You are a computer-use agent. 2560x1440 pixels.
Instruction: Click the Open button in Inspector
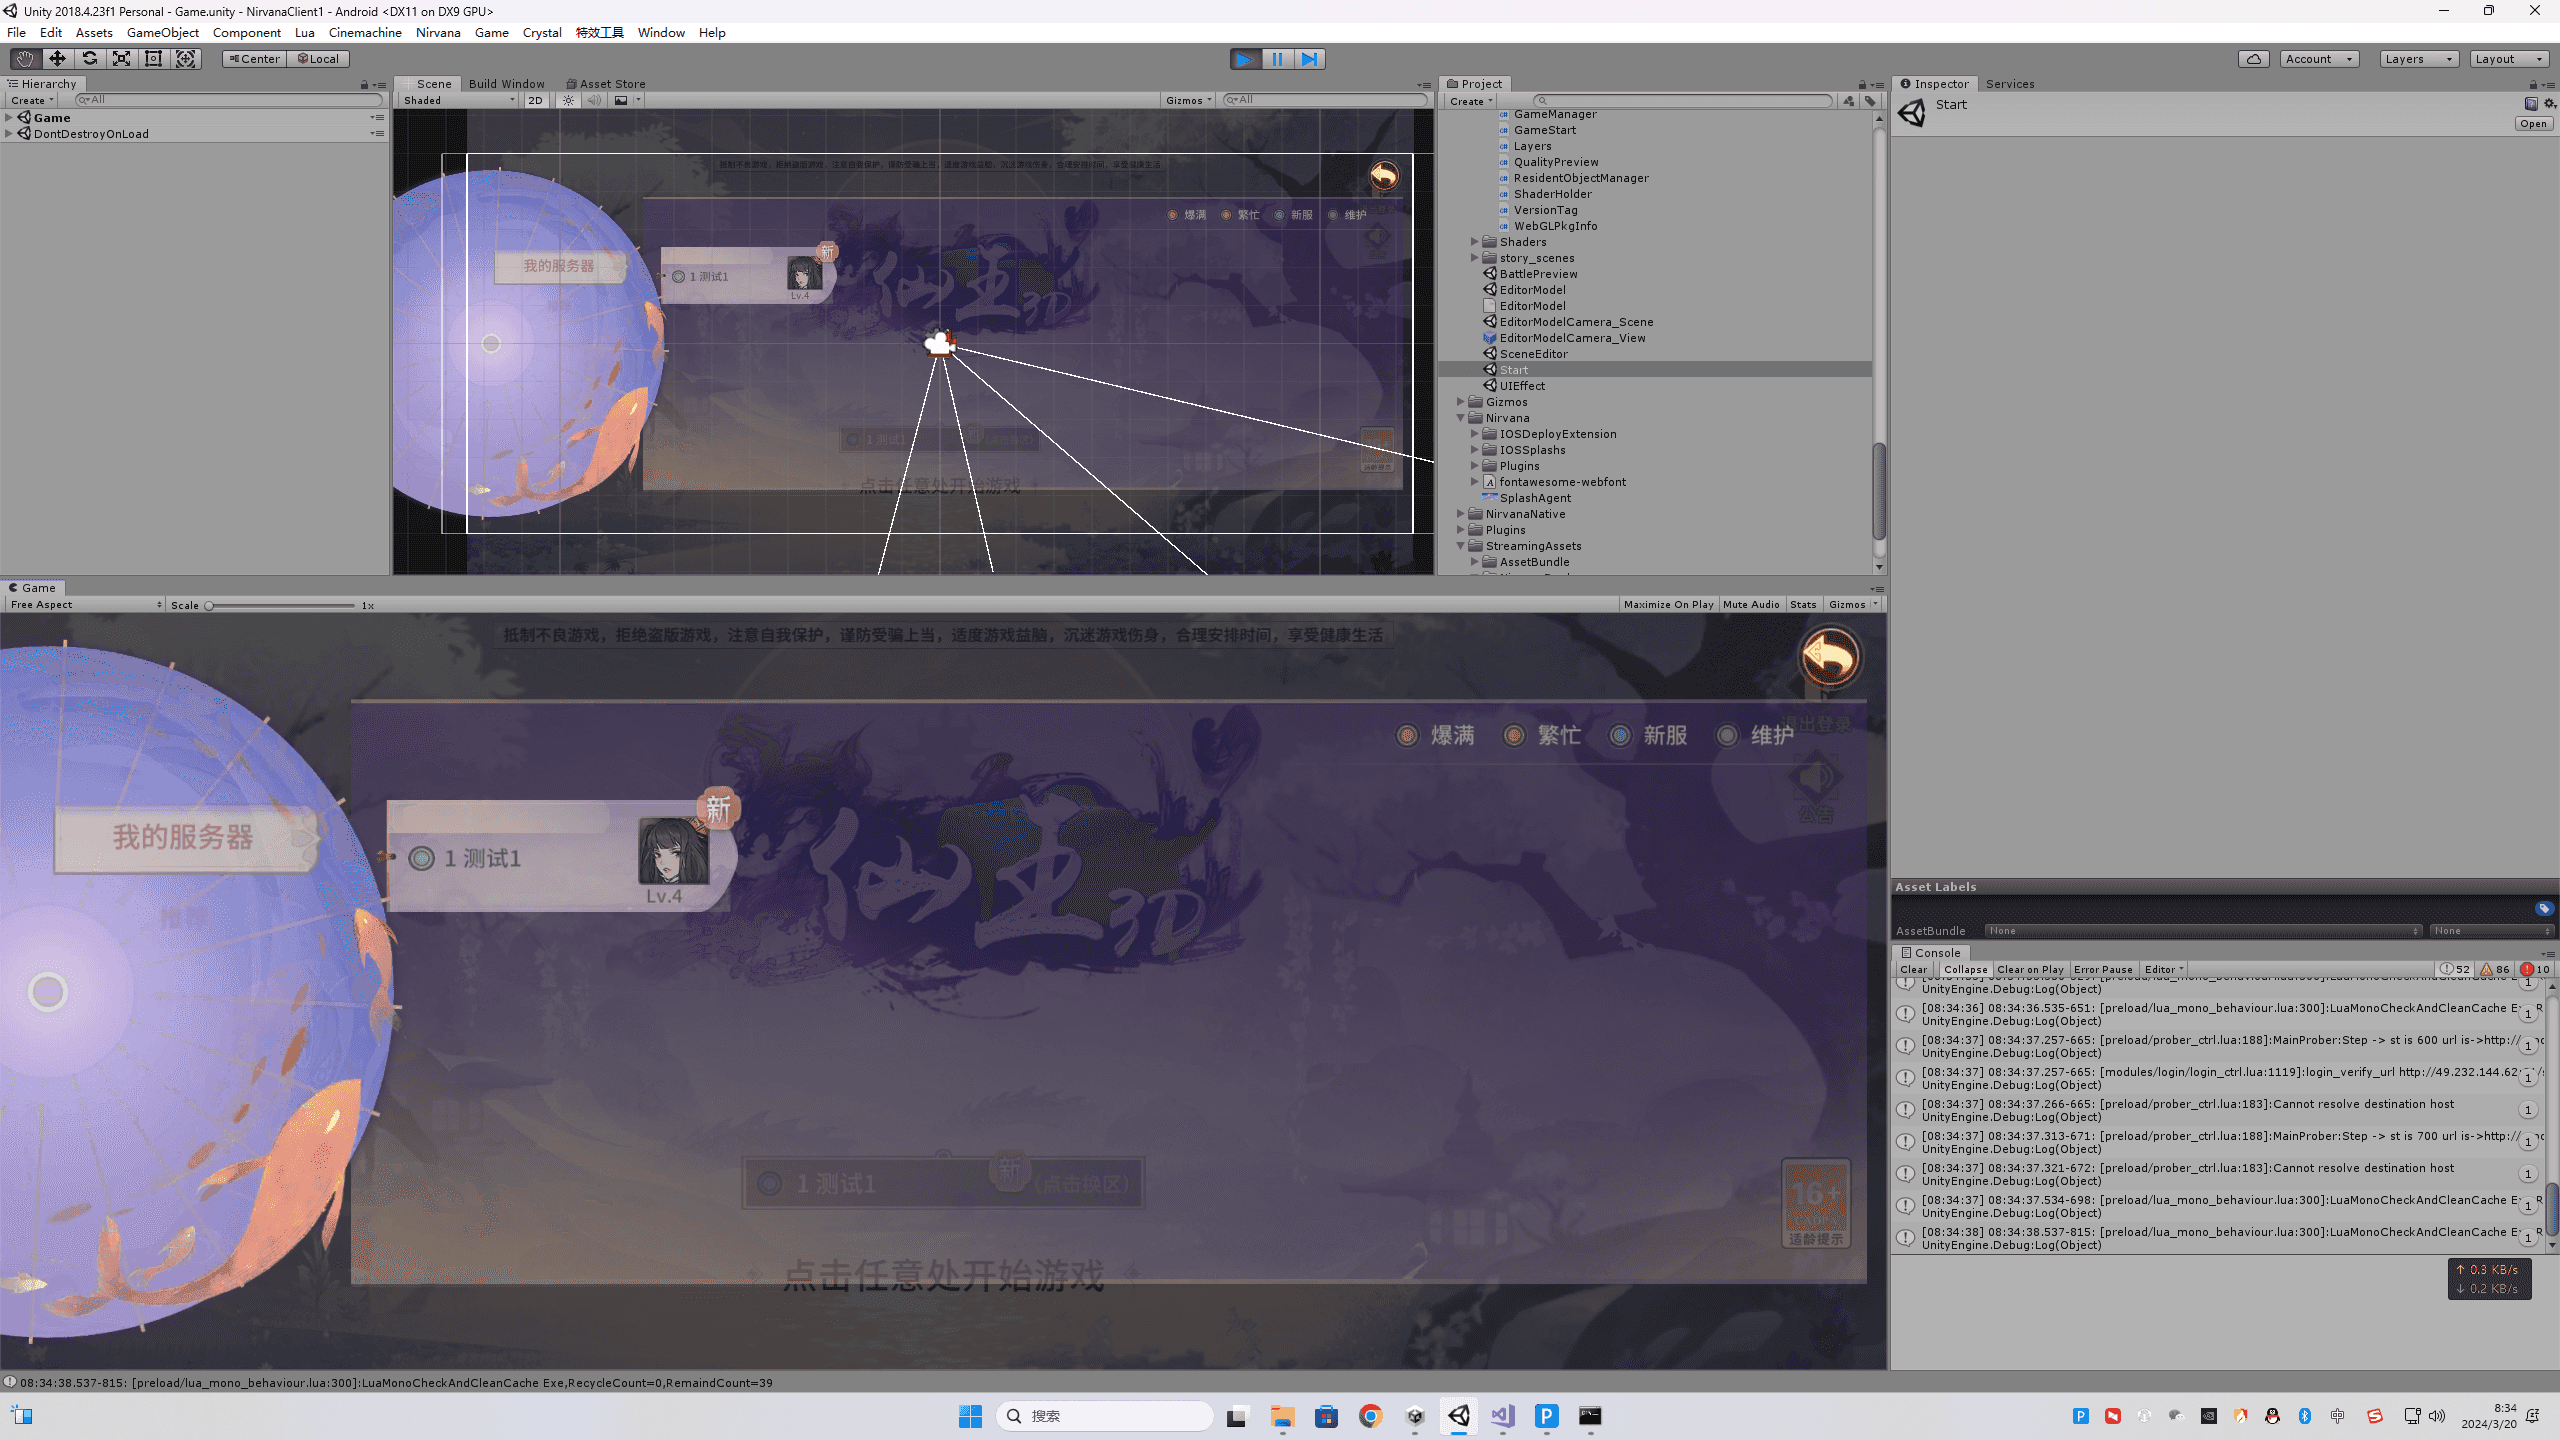(2533, 124)
